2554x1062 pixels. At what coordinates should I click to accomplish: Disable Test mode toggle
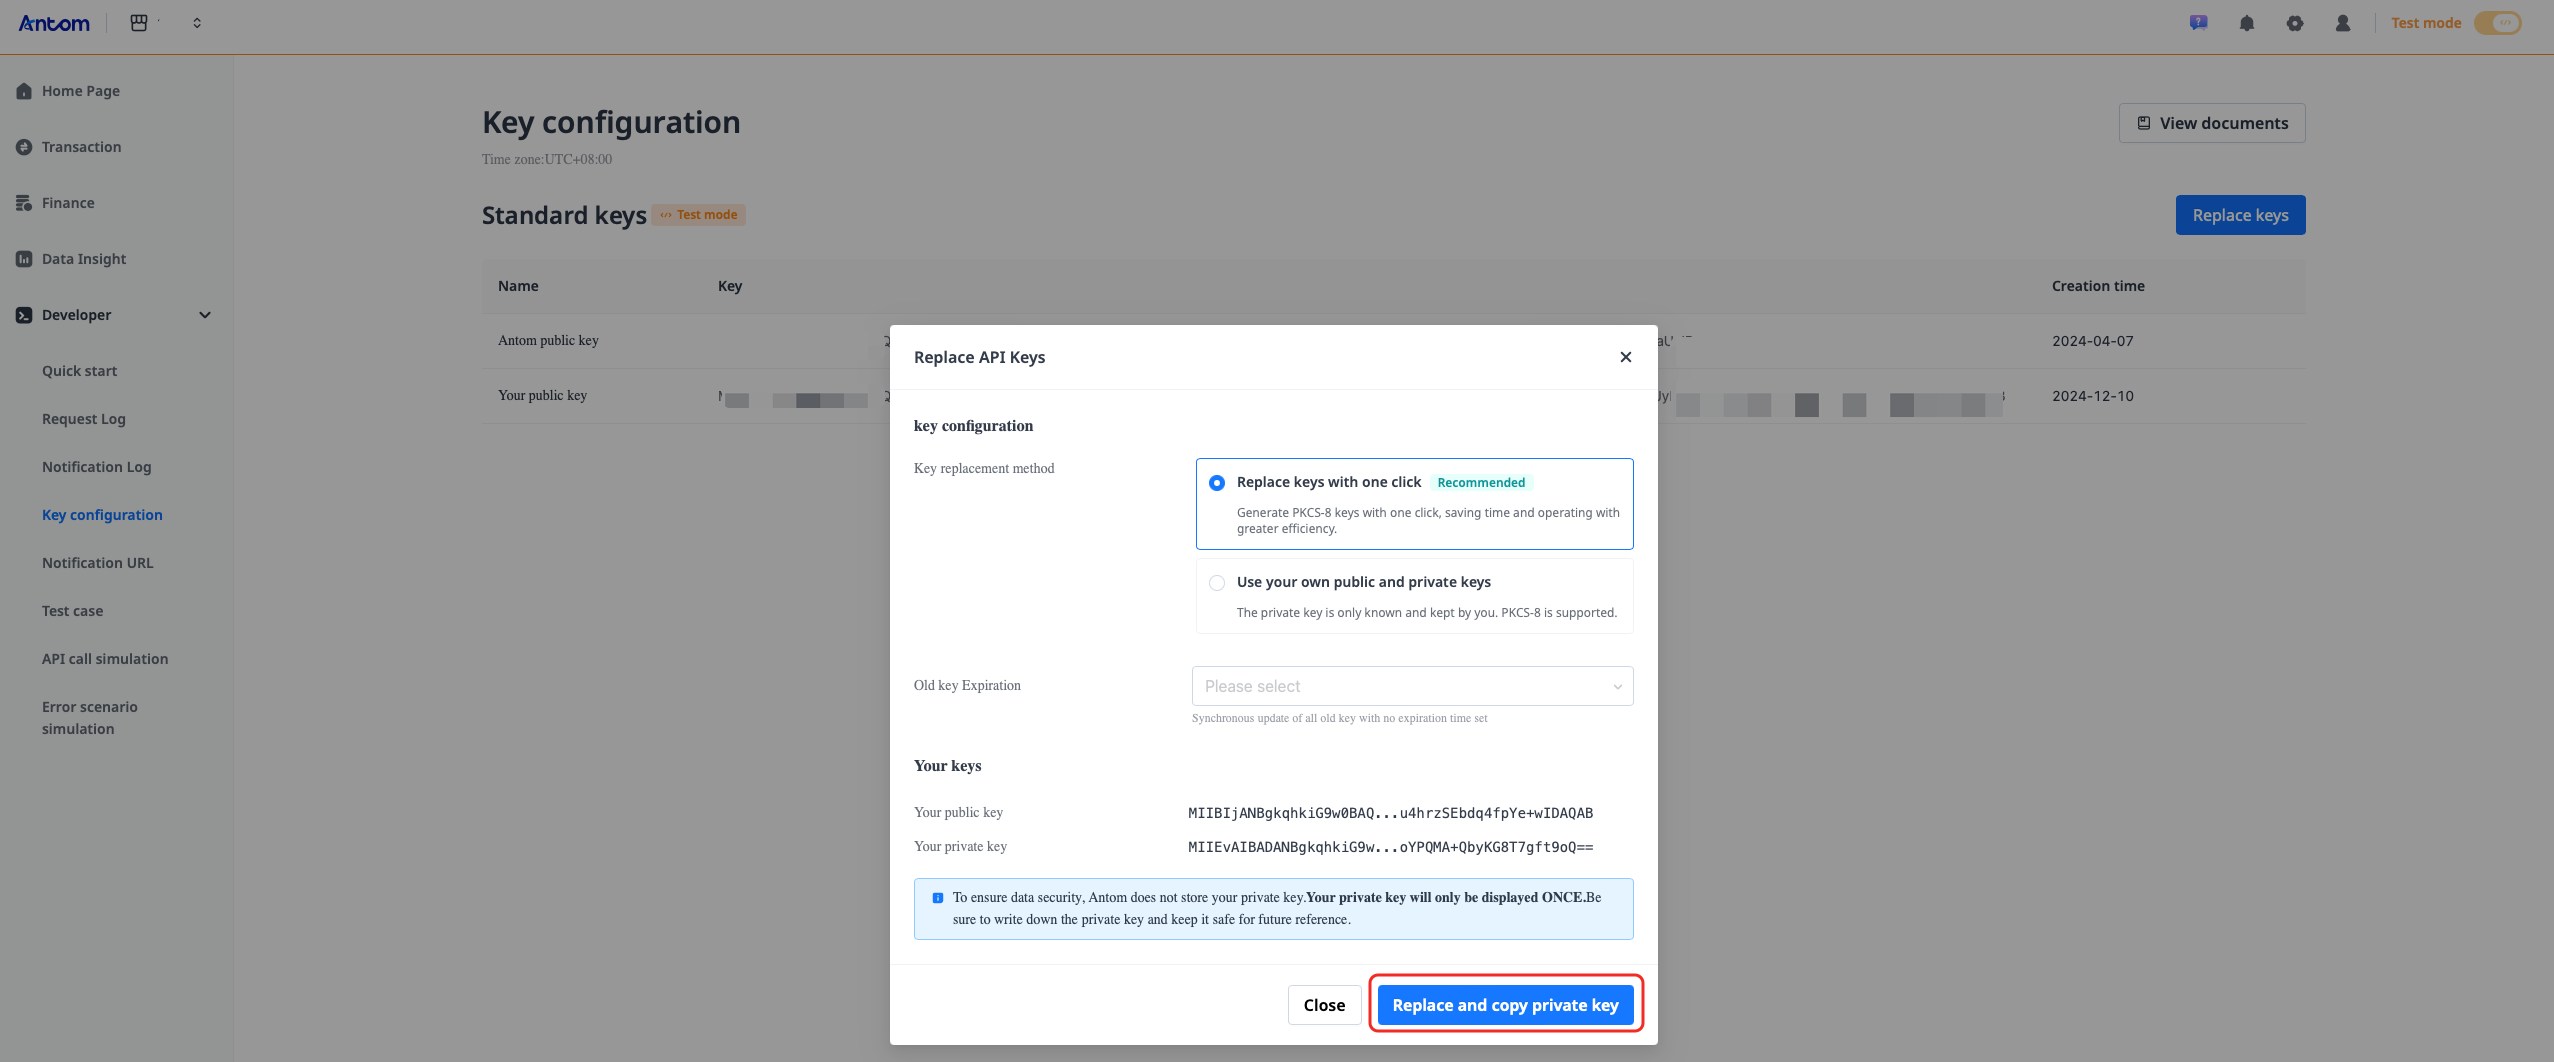click(x=2497, y=22)
